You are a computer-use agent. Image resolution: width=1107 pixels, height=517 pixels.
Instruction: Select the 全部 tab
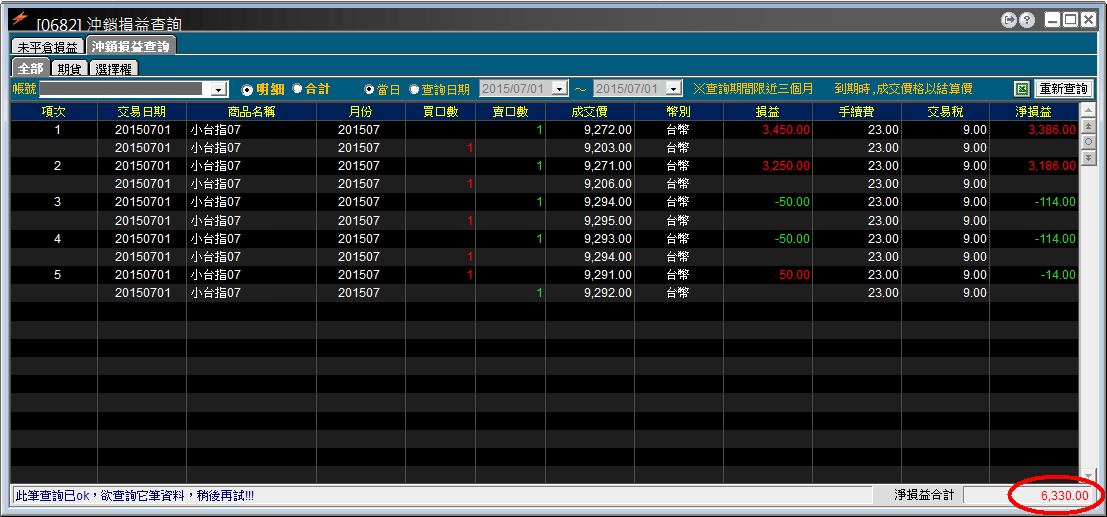[31, 69]
